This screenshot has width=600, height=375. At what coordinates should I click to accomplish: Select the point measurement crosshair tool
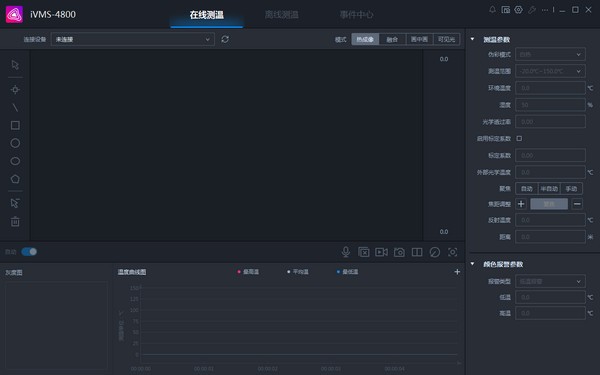15,90
